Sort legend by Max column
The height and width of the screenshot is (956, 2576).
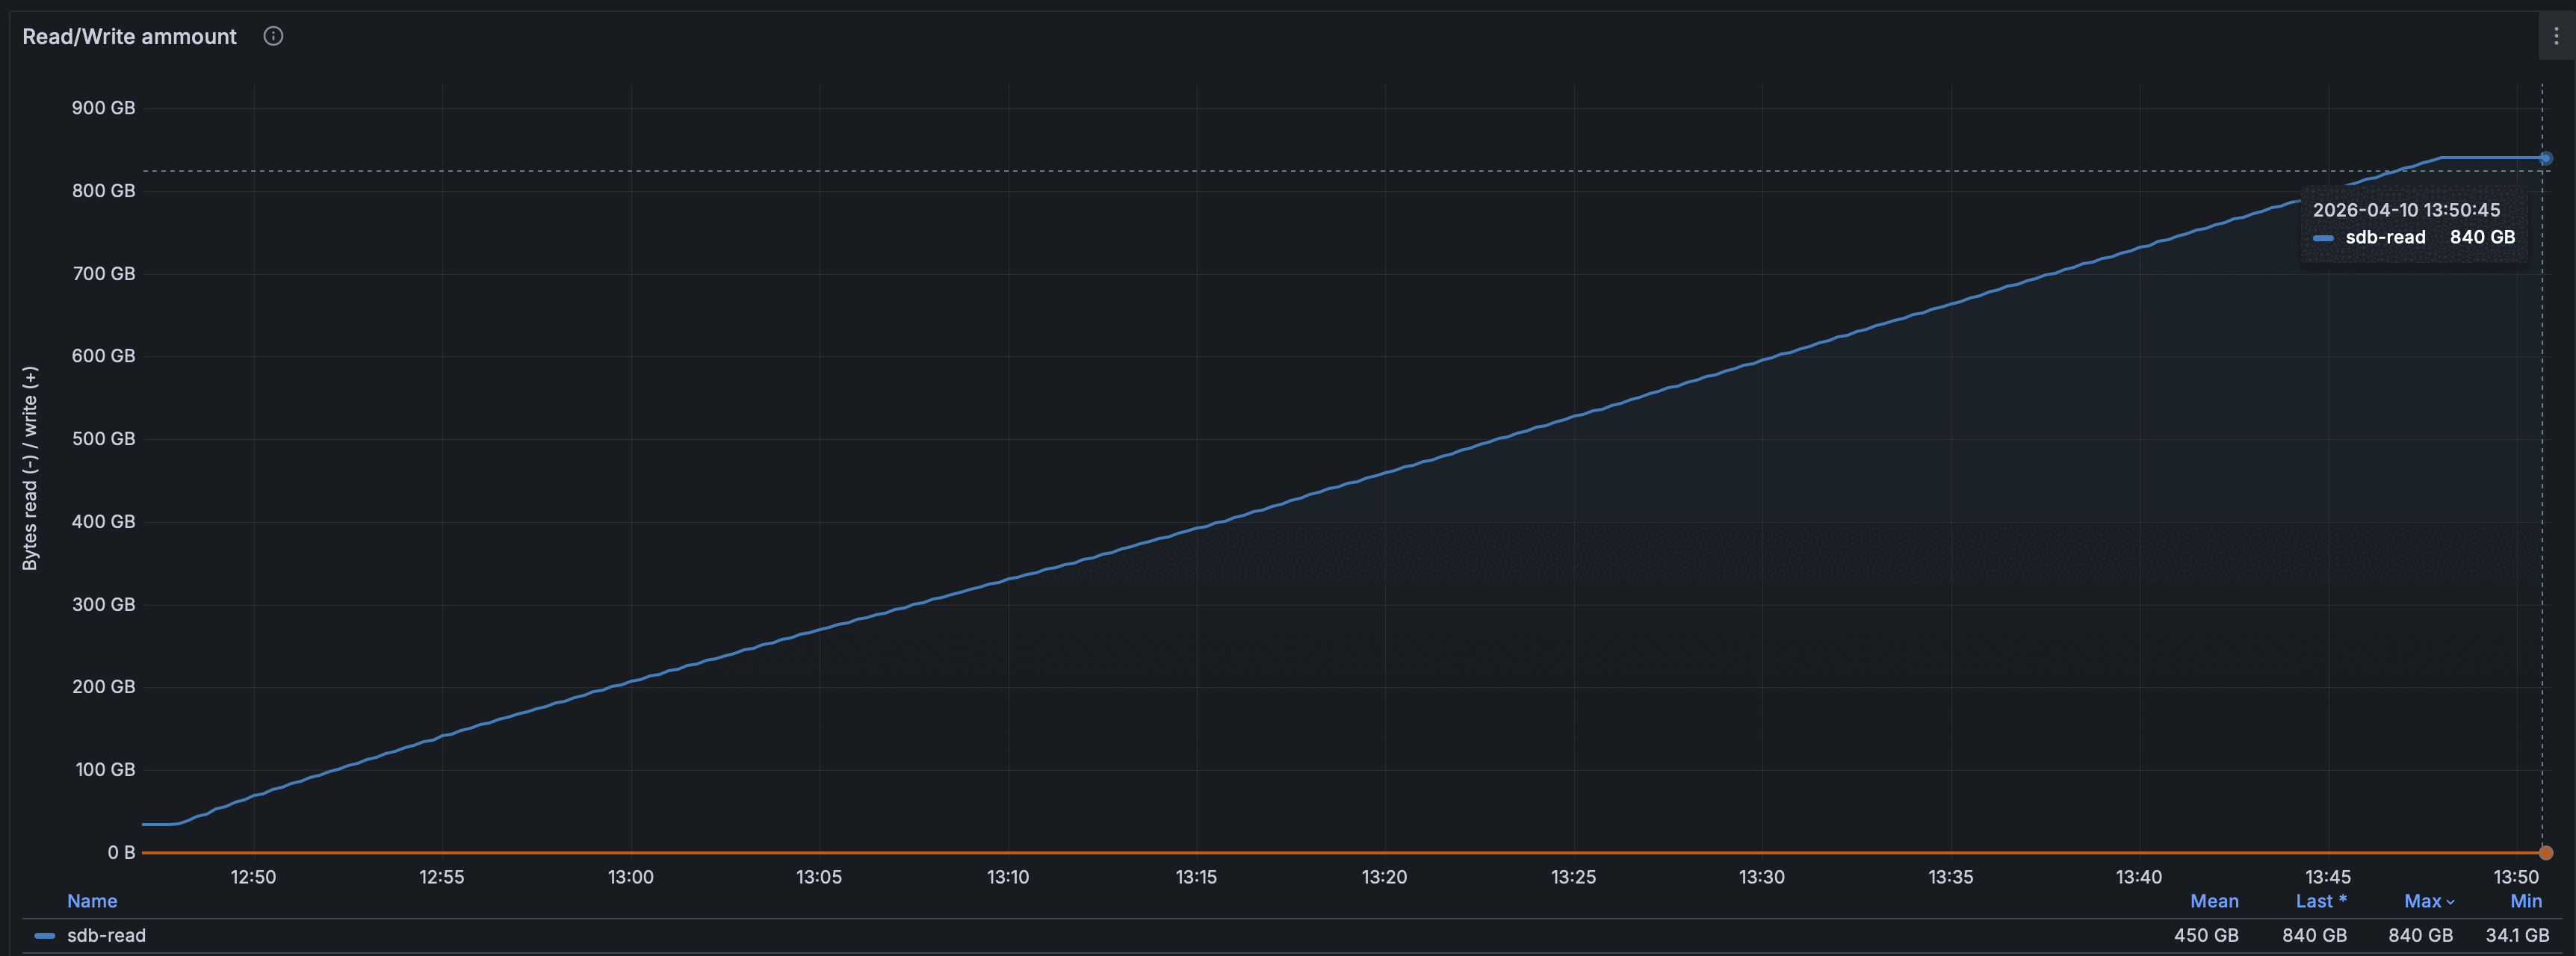point(2422,901)
